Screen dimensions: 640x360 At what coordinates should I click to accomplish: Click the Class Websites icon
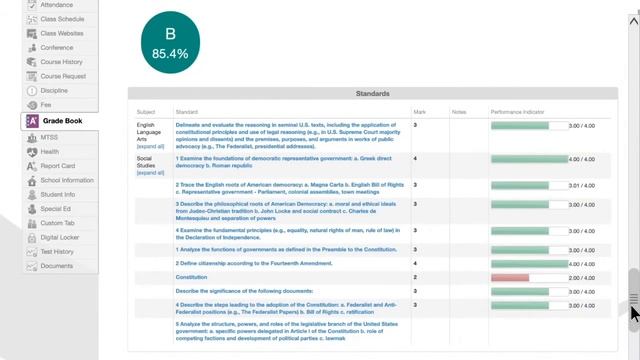pyautogui.click(x=32, y=33)
